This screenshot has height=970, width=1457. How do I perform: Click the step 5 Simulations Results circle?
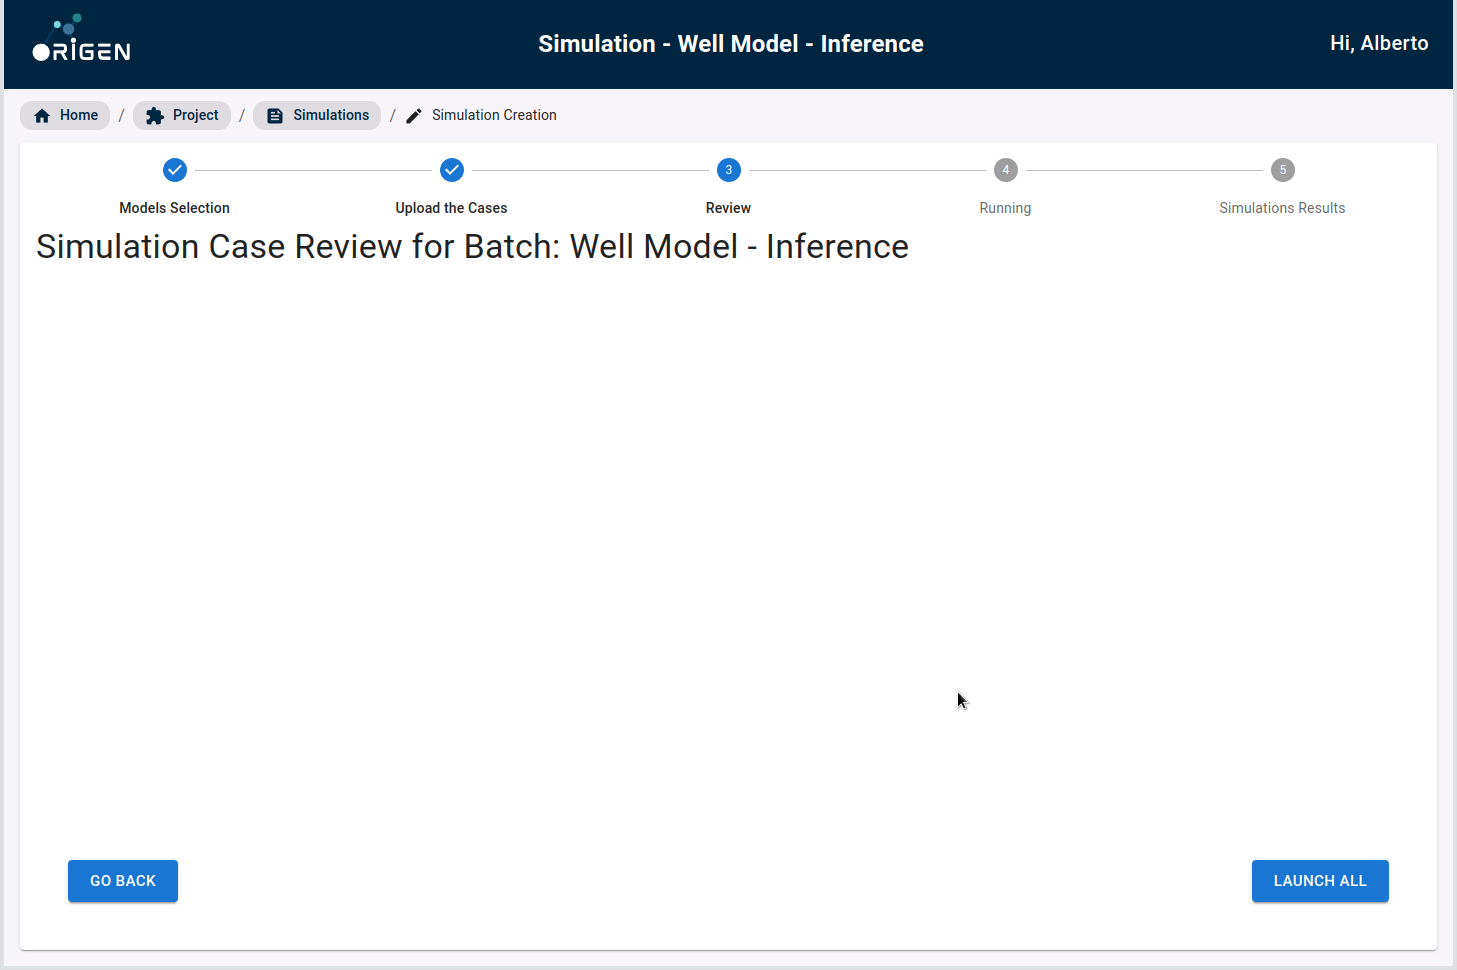click(1283, 170)
